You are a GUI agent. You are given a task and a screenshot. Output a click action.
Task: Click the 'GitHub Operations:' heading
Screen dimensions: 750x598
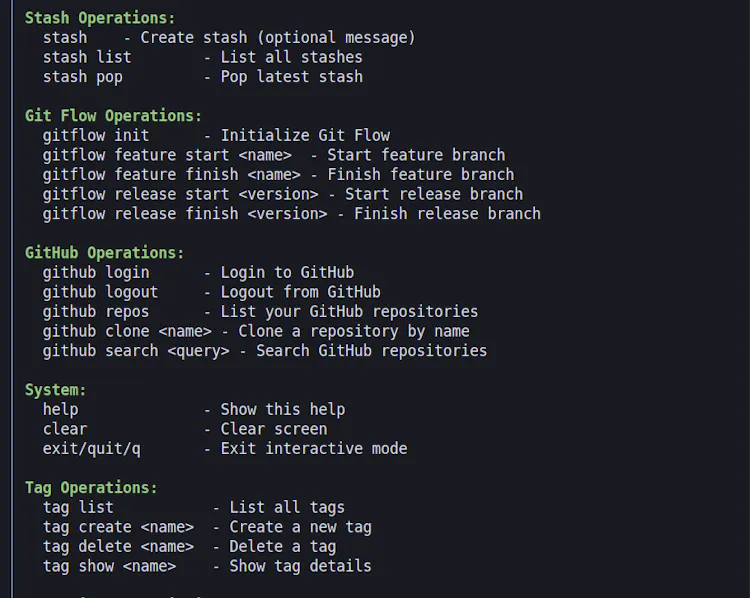(x=104, y=253)
